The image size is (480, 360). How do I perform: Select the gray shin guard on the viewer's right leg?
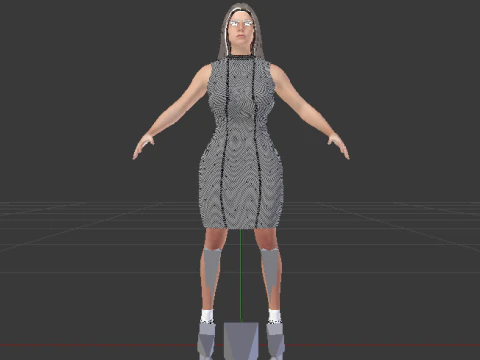[270, 269]
